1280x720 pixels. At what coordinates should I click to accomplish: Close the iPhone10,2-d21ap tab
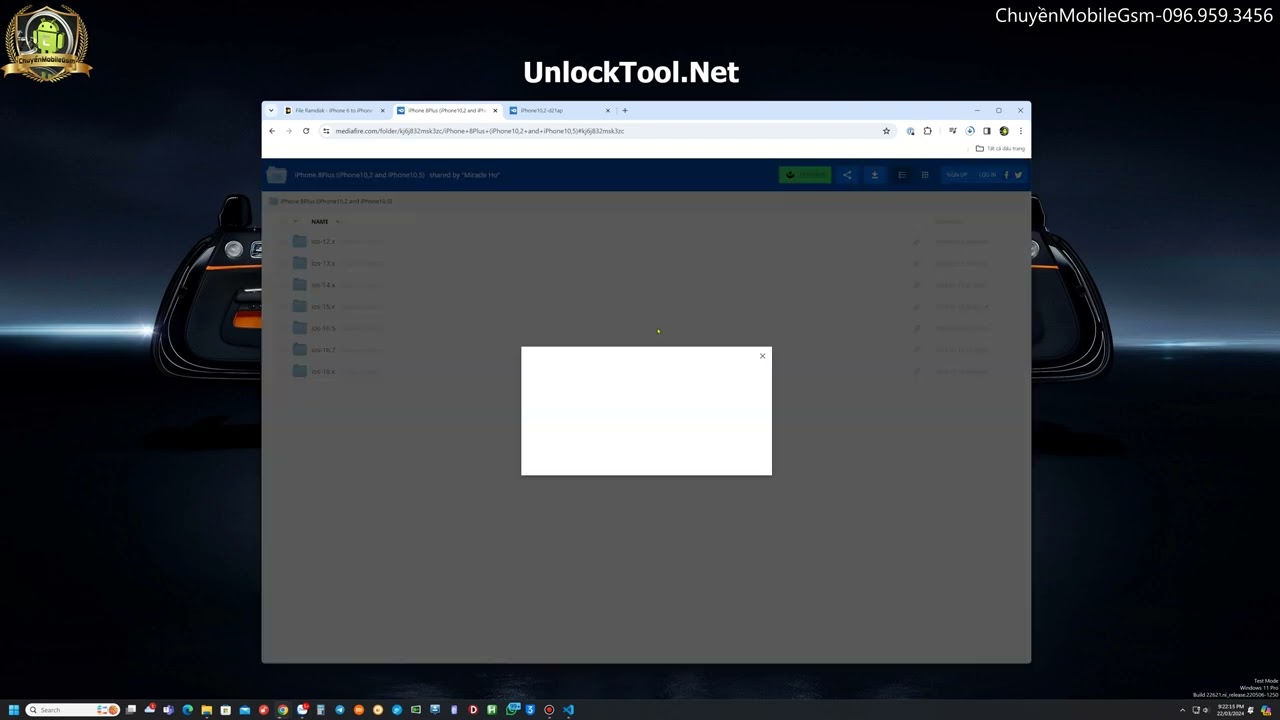pyautogui.click(x=607, y=111)
